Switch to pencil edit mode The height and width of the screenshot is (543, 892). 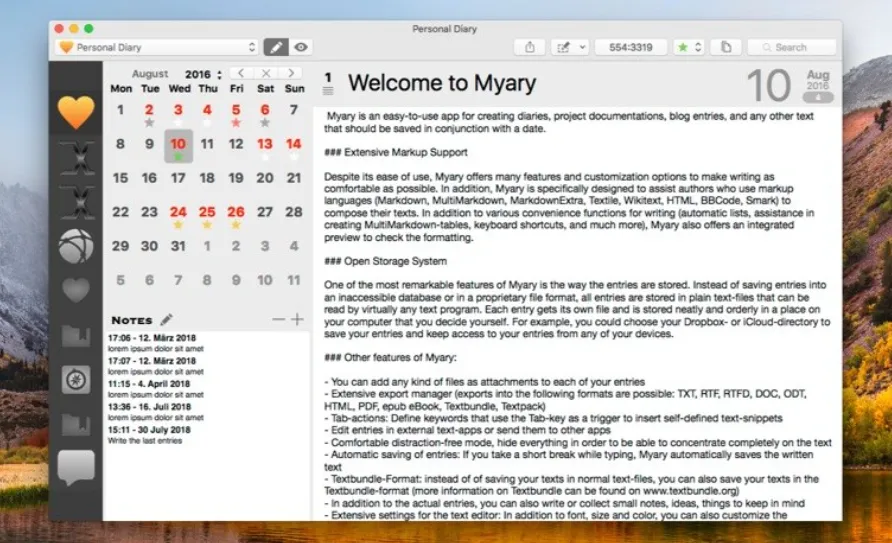tap(276, 47)
